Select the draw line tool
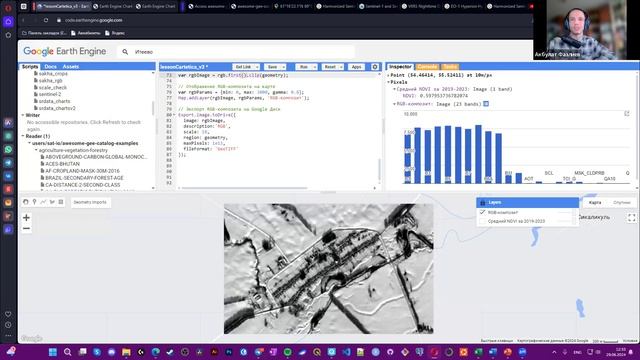 pyautogui.click(x=43, y=202)
